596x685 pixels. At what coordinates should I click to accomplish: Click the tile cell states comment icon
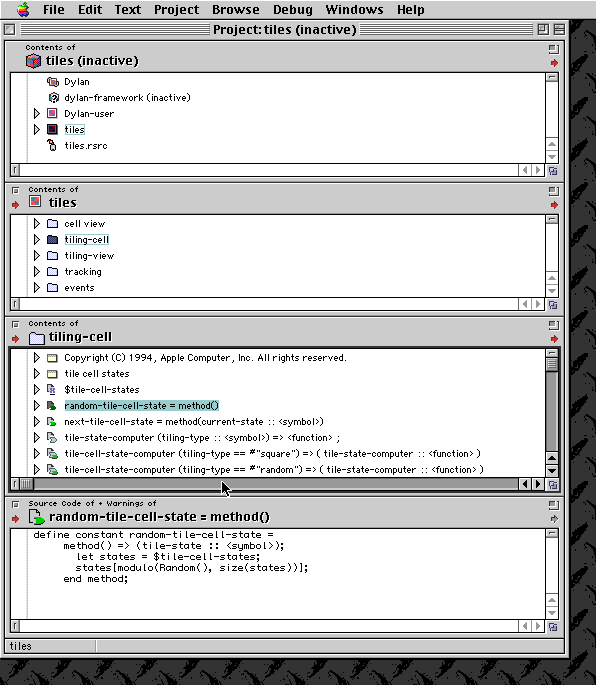click(x=52, y=374)
